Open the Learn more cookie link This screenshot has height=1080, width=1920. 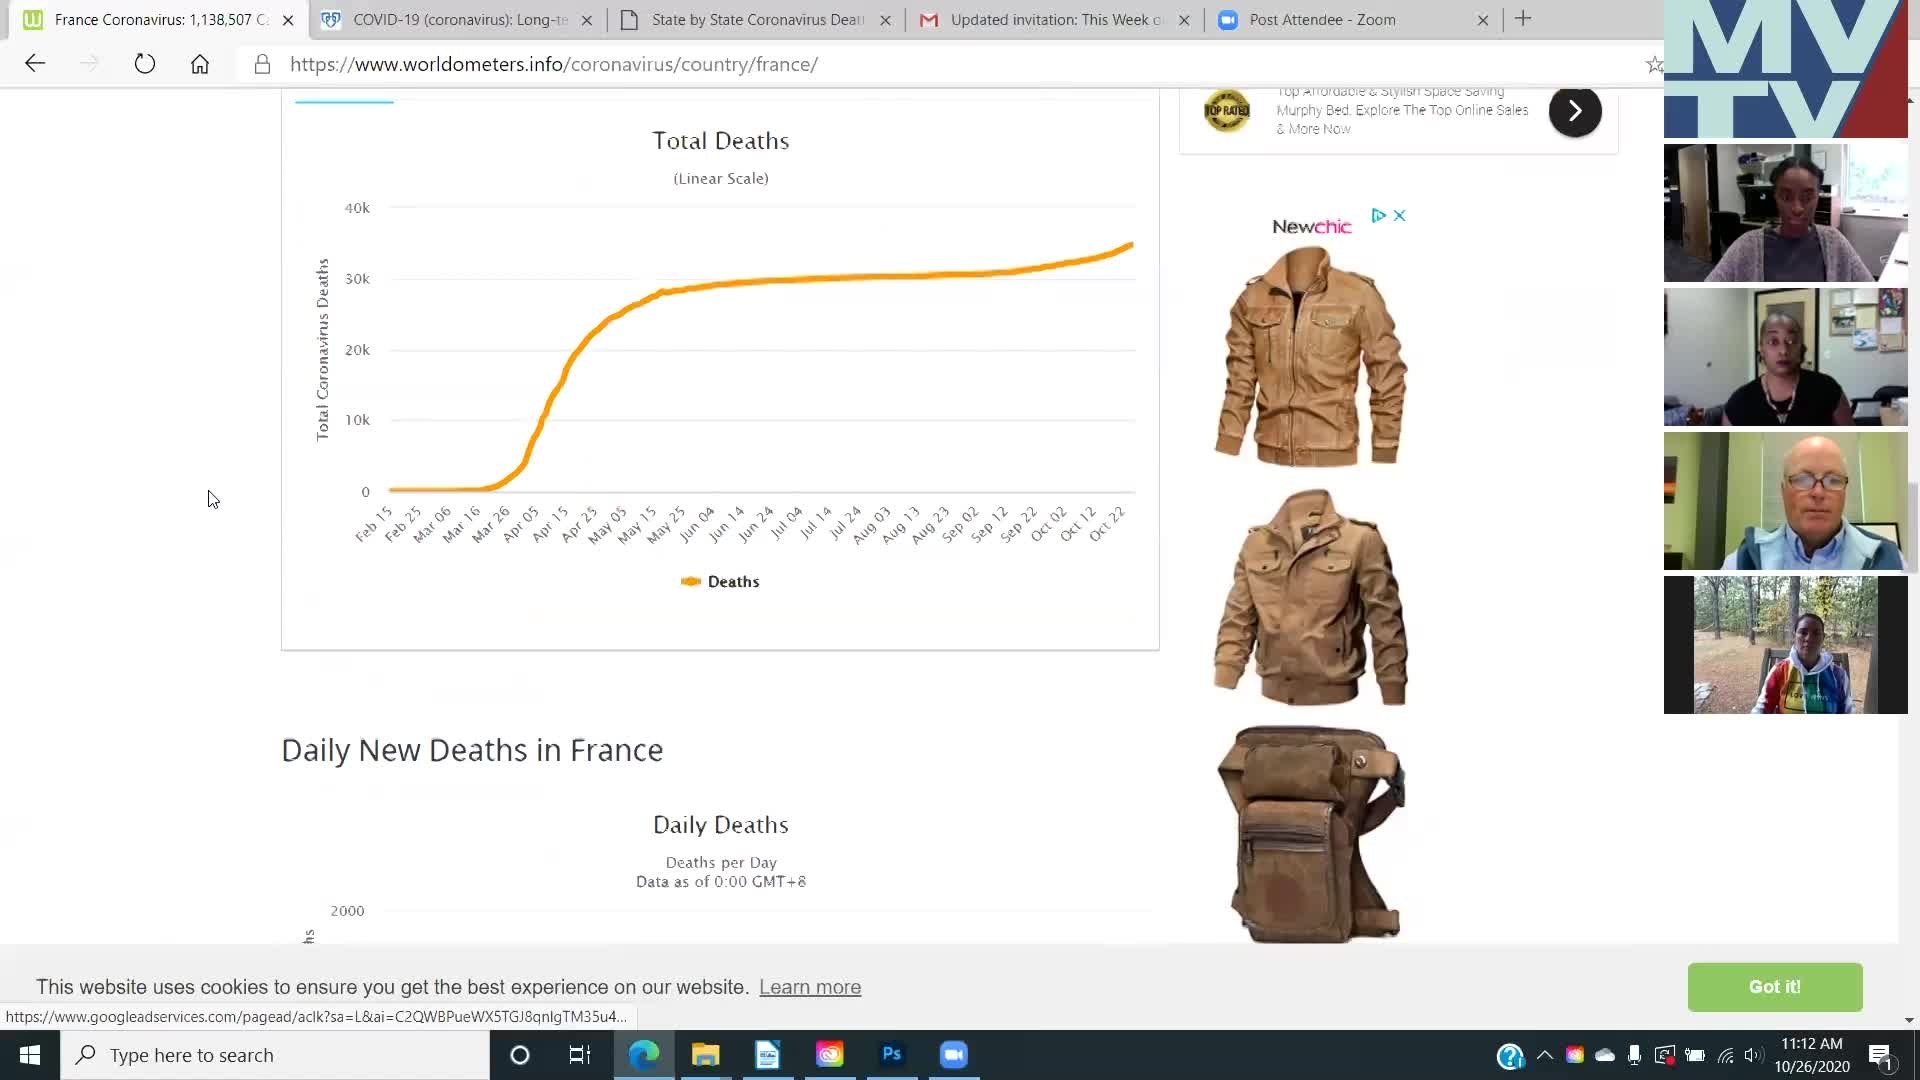coord(810,987)
